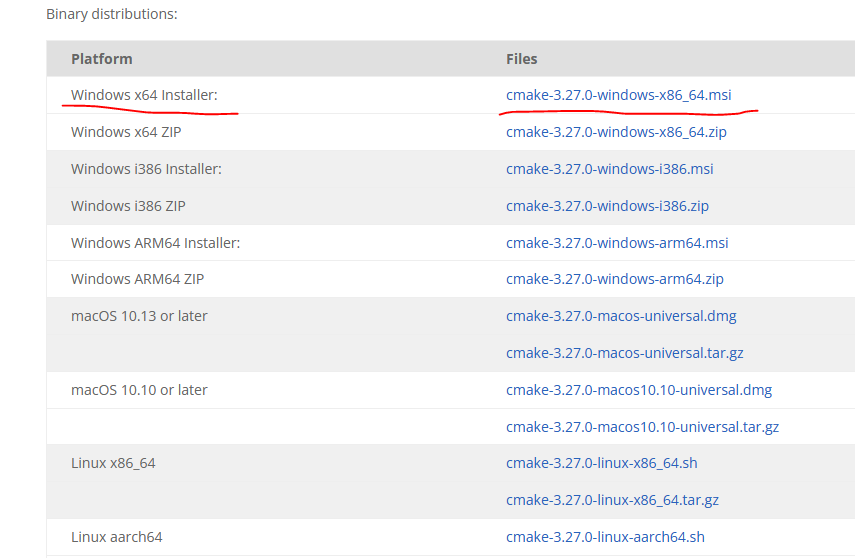Download cmake-3.27.0-macos10.10-universal.tar.gz
Screen dimensions: 855x558
[642, 427]
